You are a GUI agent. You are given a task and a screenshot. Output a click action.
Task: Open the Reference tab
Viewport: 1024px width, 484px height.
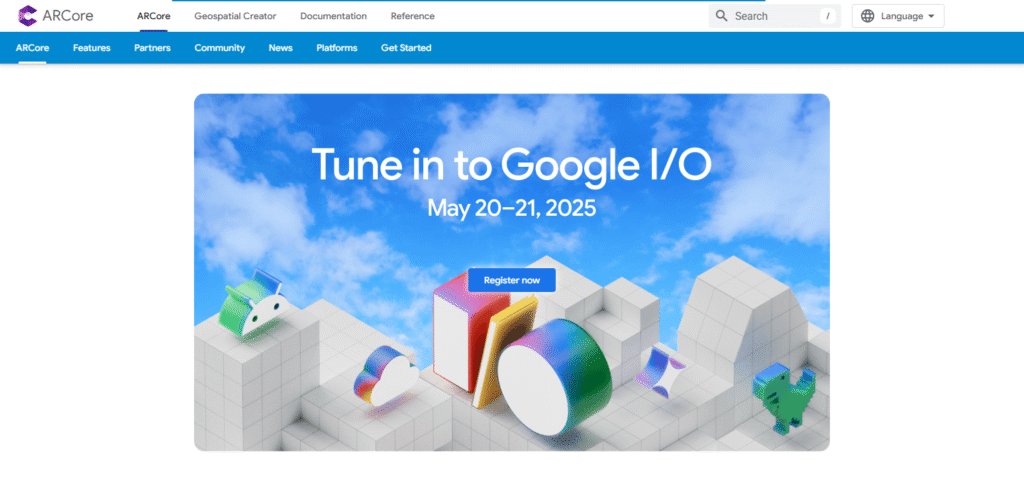click(x=412, y=16)
